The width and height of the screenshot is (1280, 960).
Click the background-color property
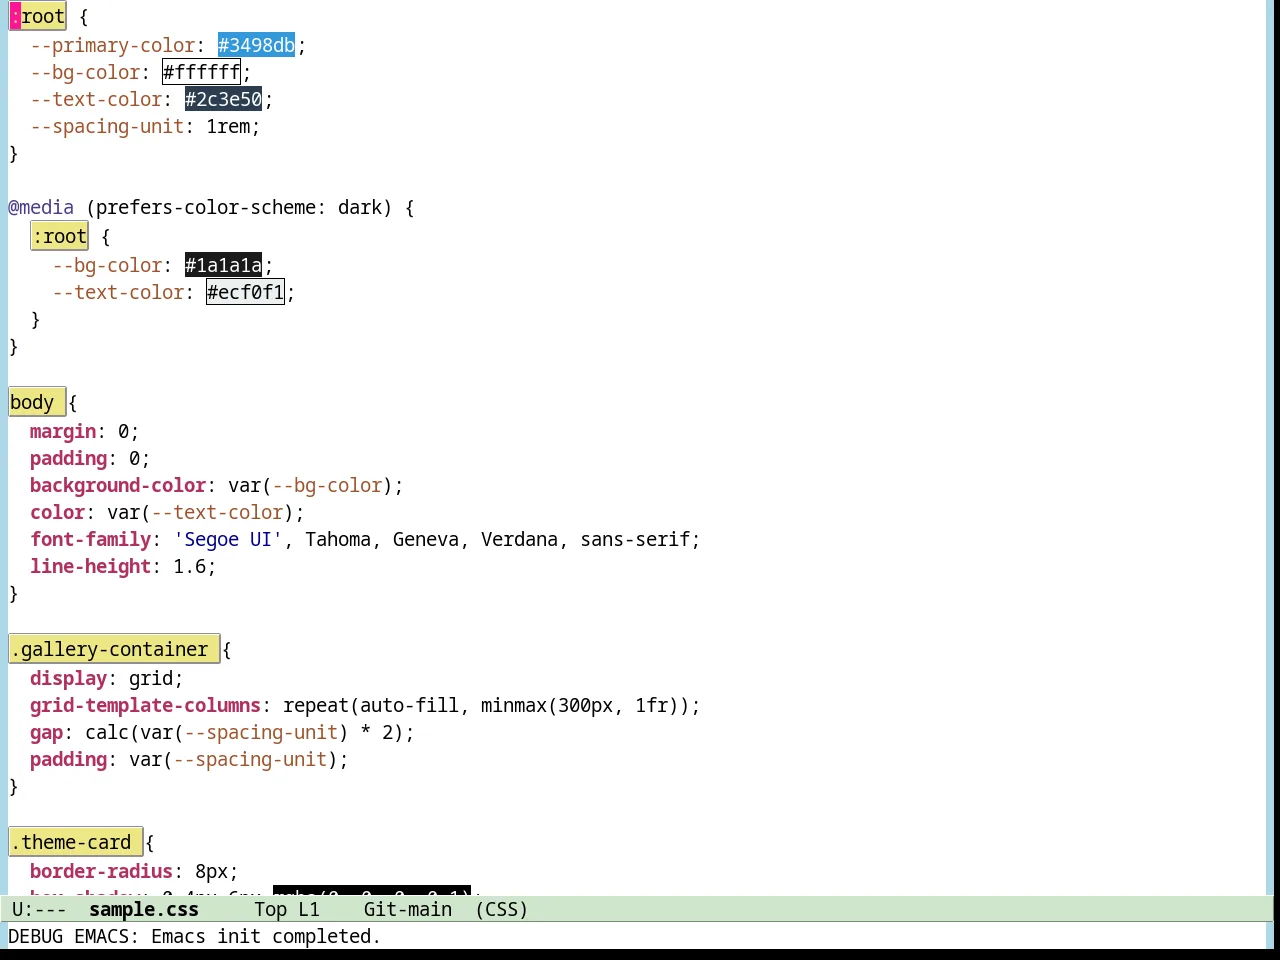click(x=118, y=485)
